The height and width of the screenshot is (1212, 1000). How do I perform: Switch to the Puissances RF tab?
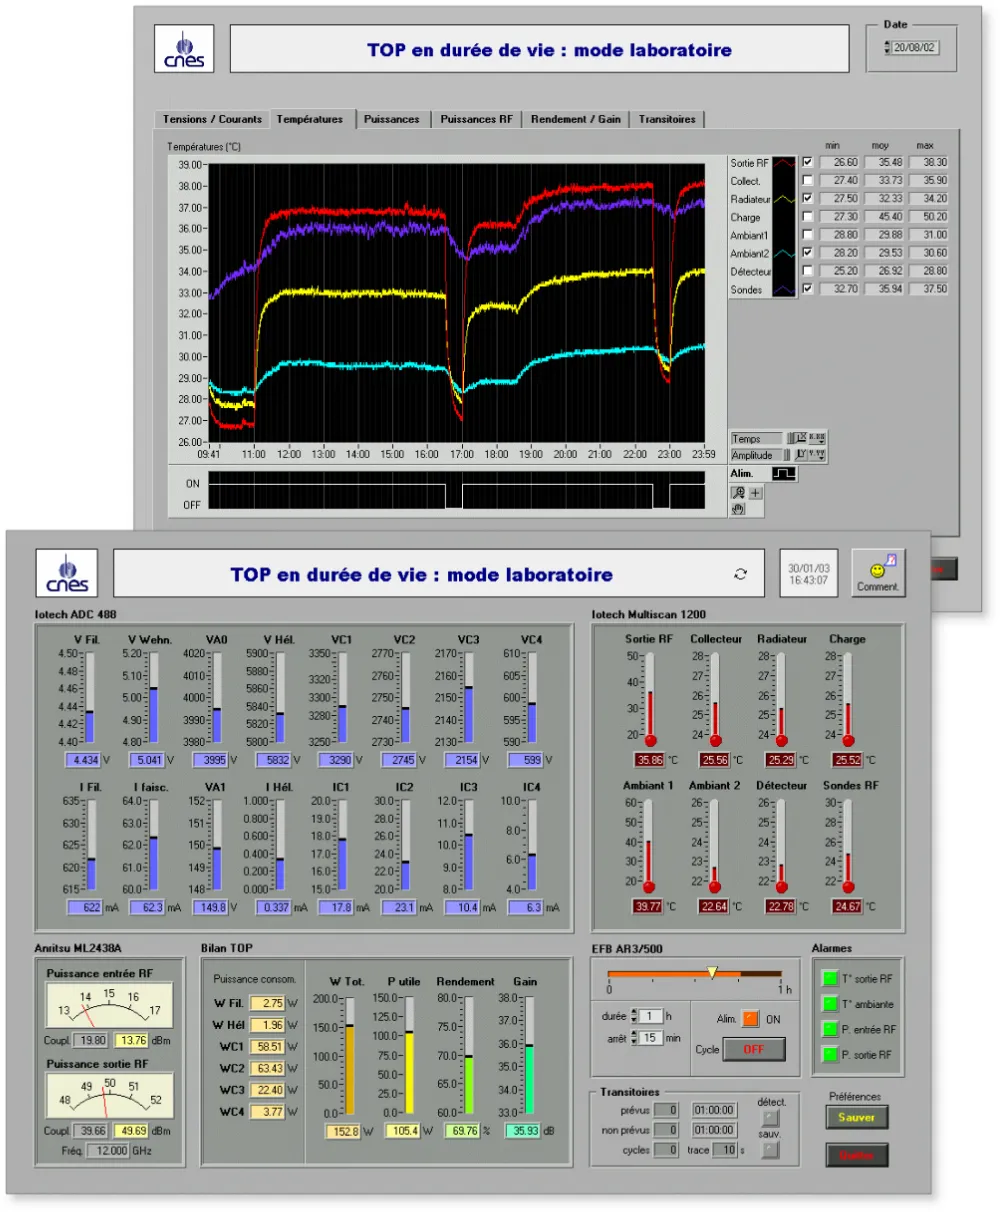tap(476, 119)
